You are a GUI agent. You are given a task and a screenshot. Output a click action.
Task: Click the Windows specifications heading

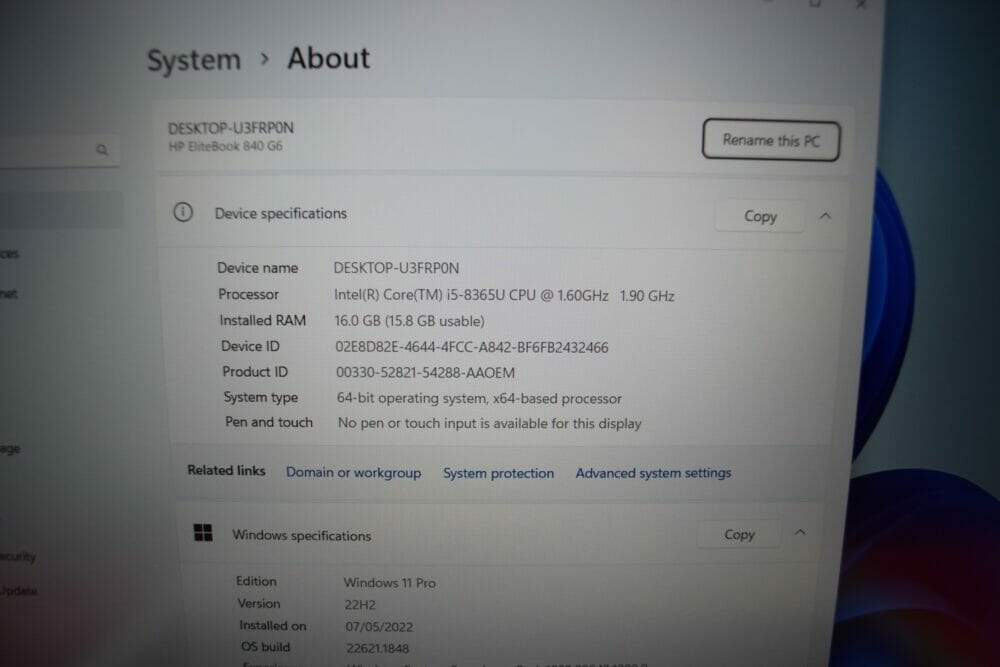click(301, 536)
